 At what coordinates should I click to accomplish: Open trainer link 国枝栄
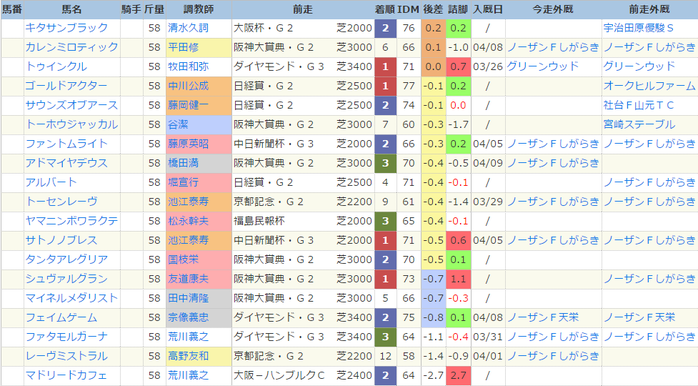pos(183,260)
